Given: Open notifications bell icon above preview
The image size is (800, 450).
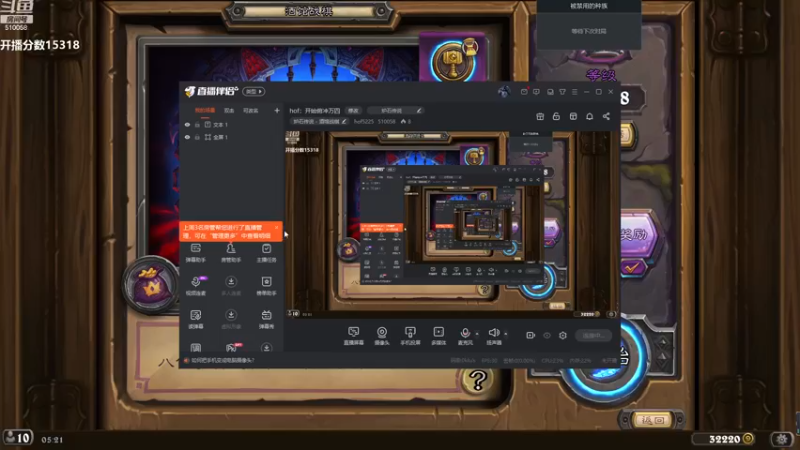Looking at the screenshot, I should click(x=589, y=116).
